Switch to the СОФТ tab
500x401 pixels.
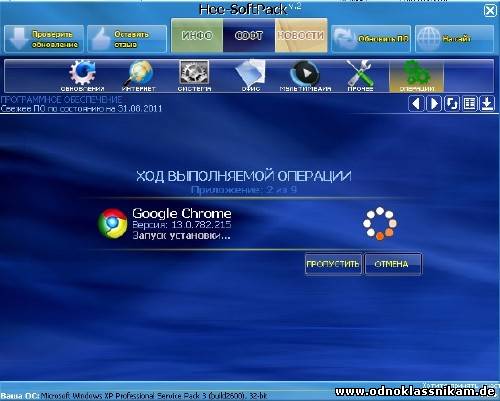coord(249,35)
